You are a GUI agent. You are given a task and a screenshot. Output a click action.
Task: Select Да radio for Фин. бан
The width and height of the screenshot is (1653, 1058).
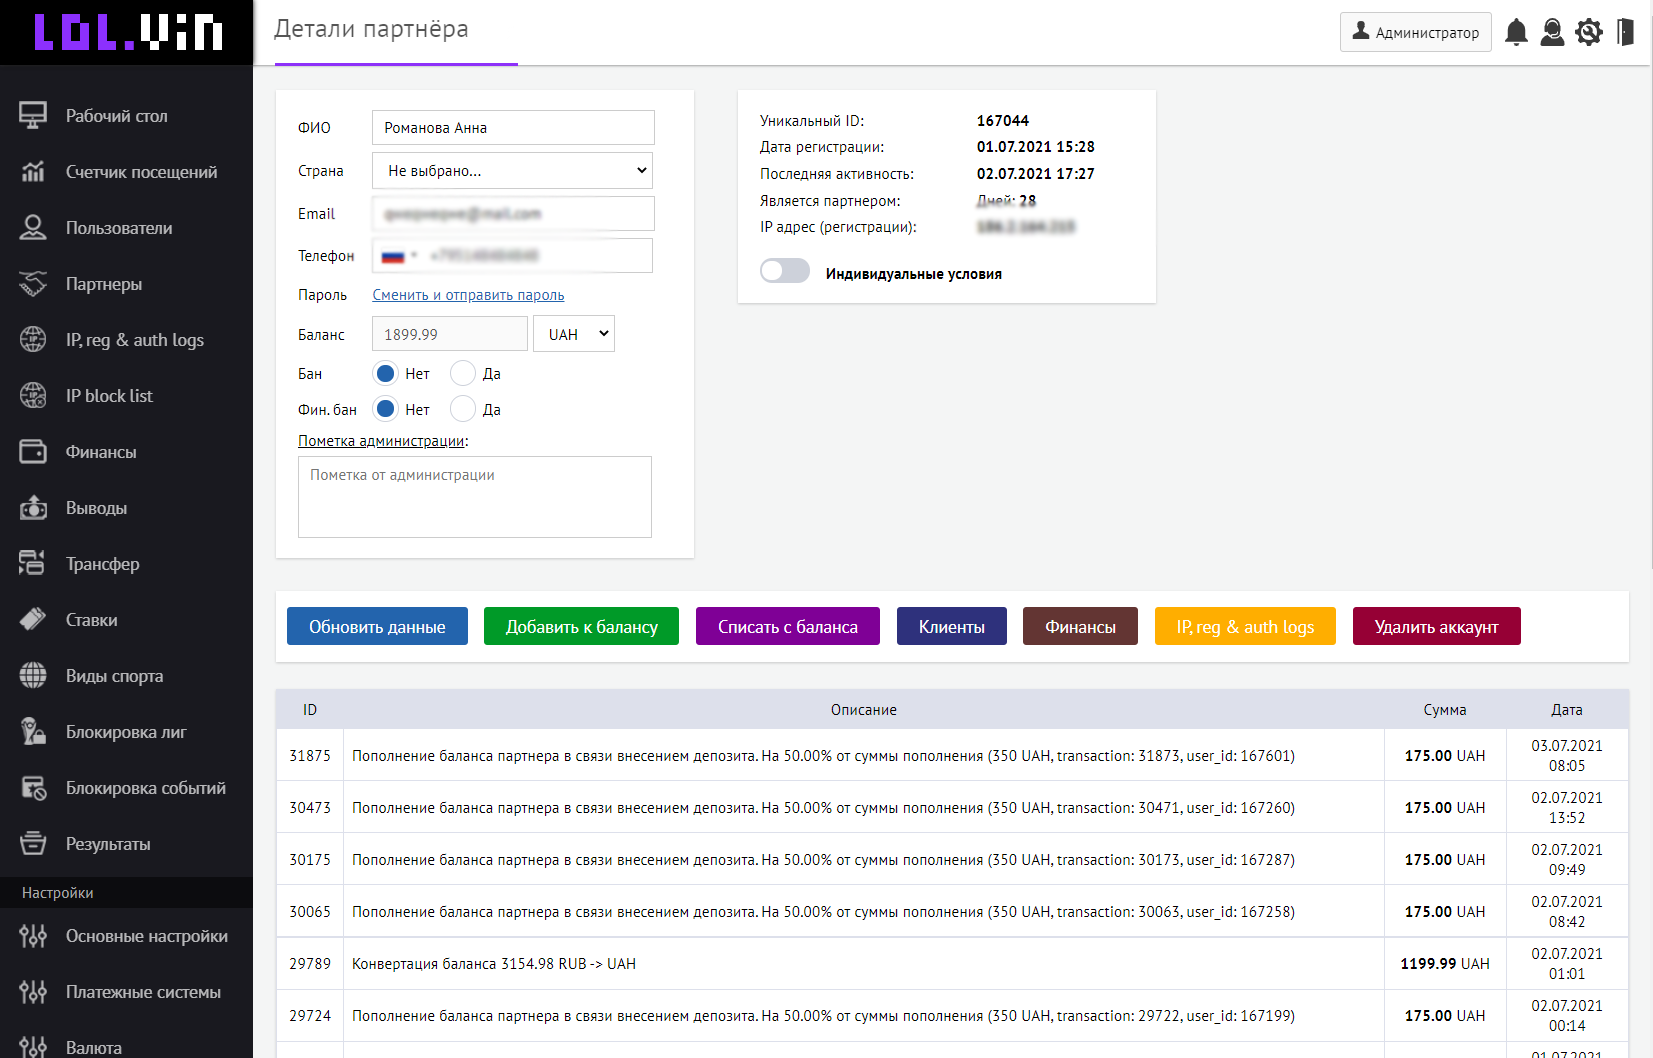click(x=463, y=410)
